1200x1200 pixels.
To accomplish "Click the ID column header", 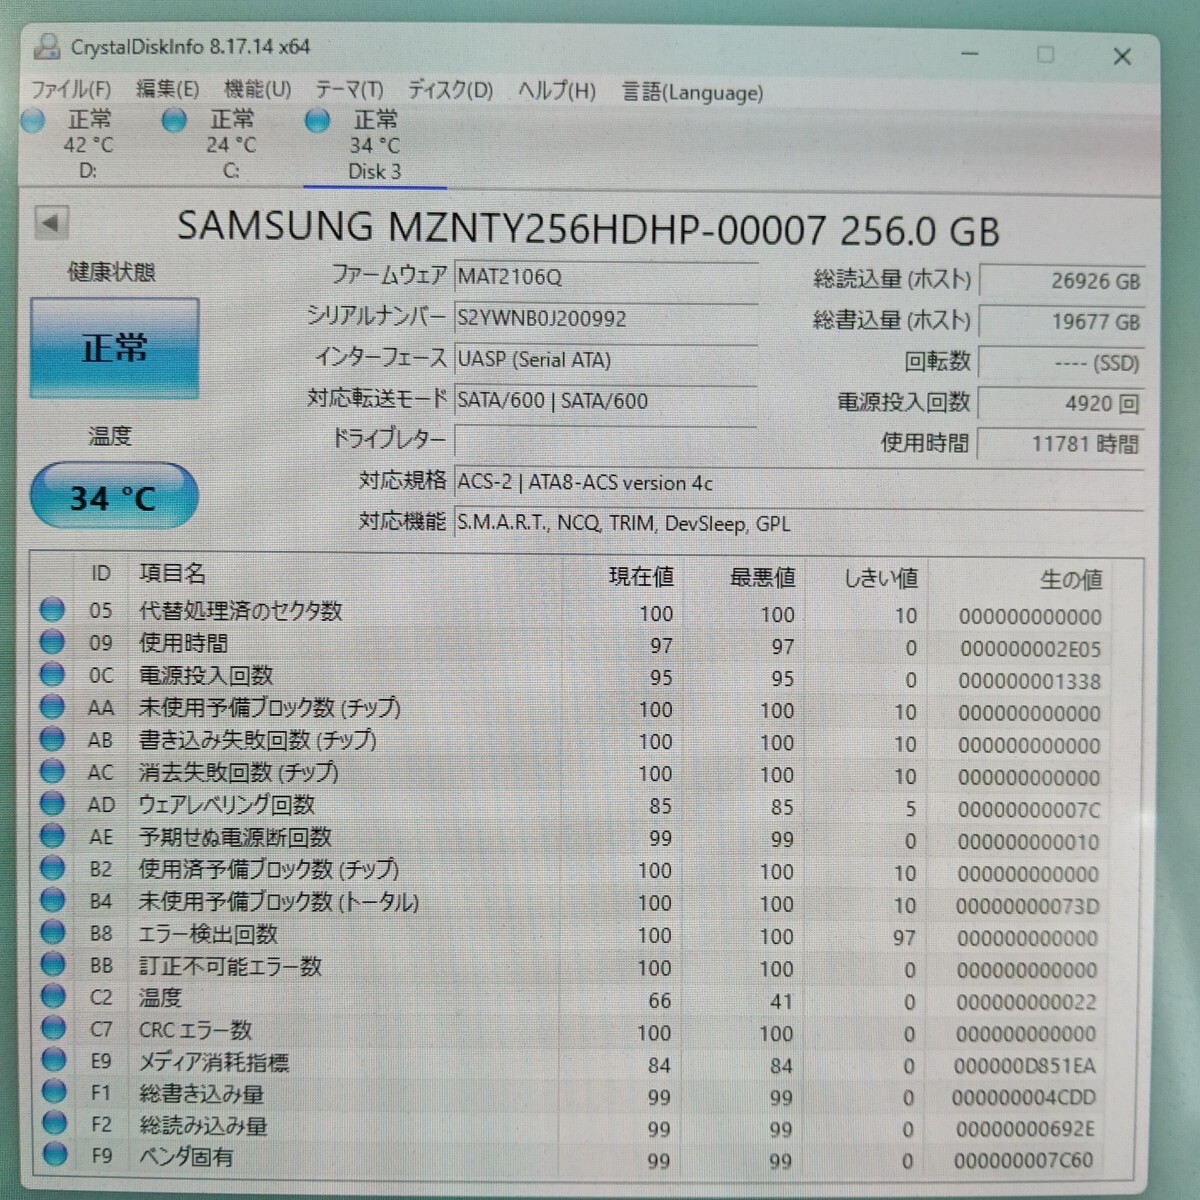I will [100, 573].
